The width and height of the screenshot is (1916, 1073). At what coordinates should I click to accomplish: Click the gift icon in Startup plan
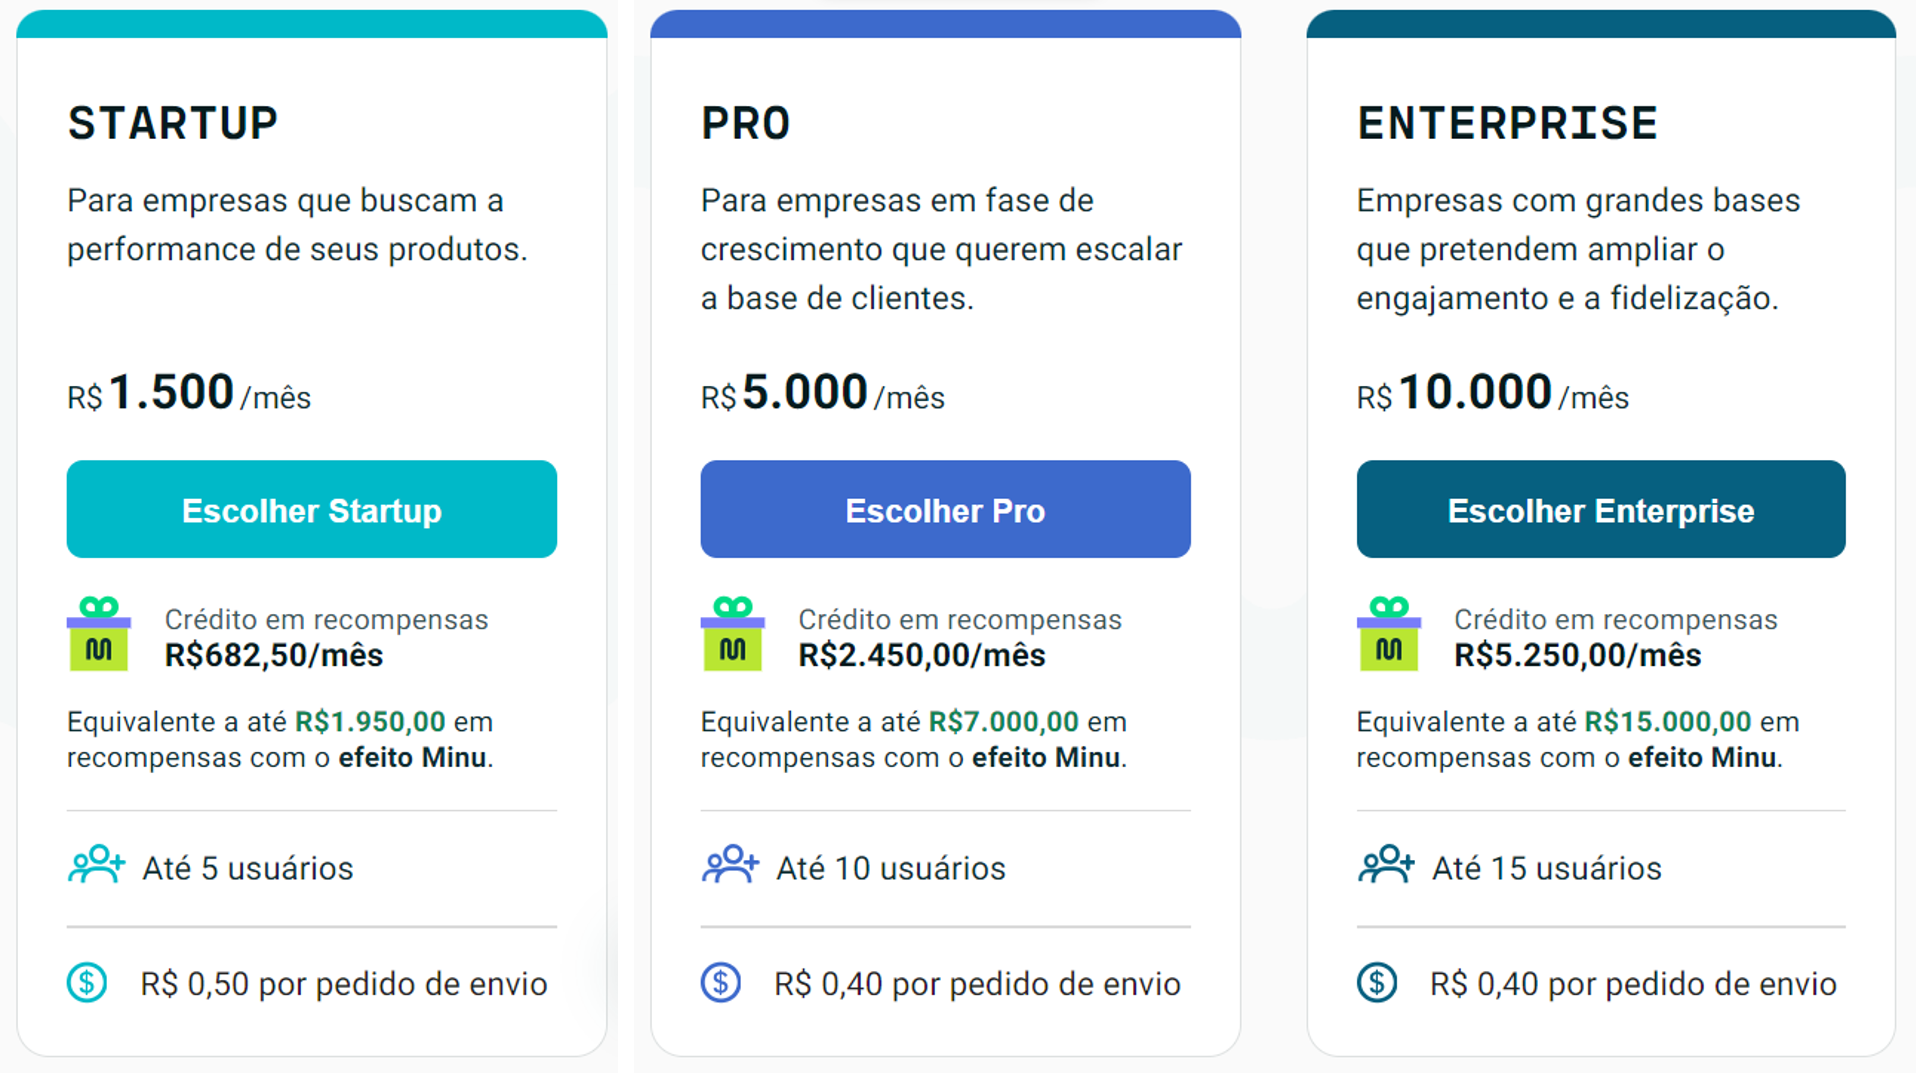[99, 636]
